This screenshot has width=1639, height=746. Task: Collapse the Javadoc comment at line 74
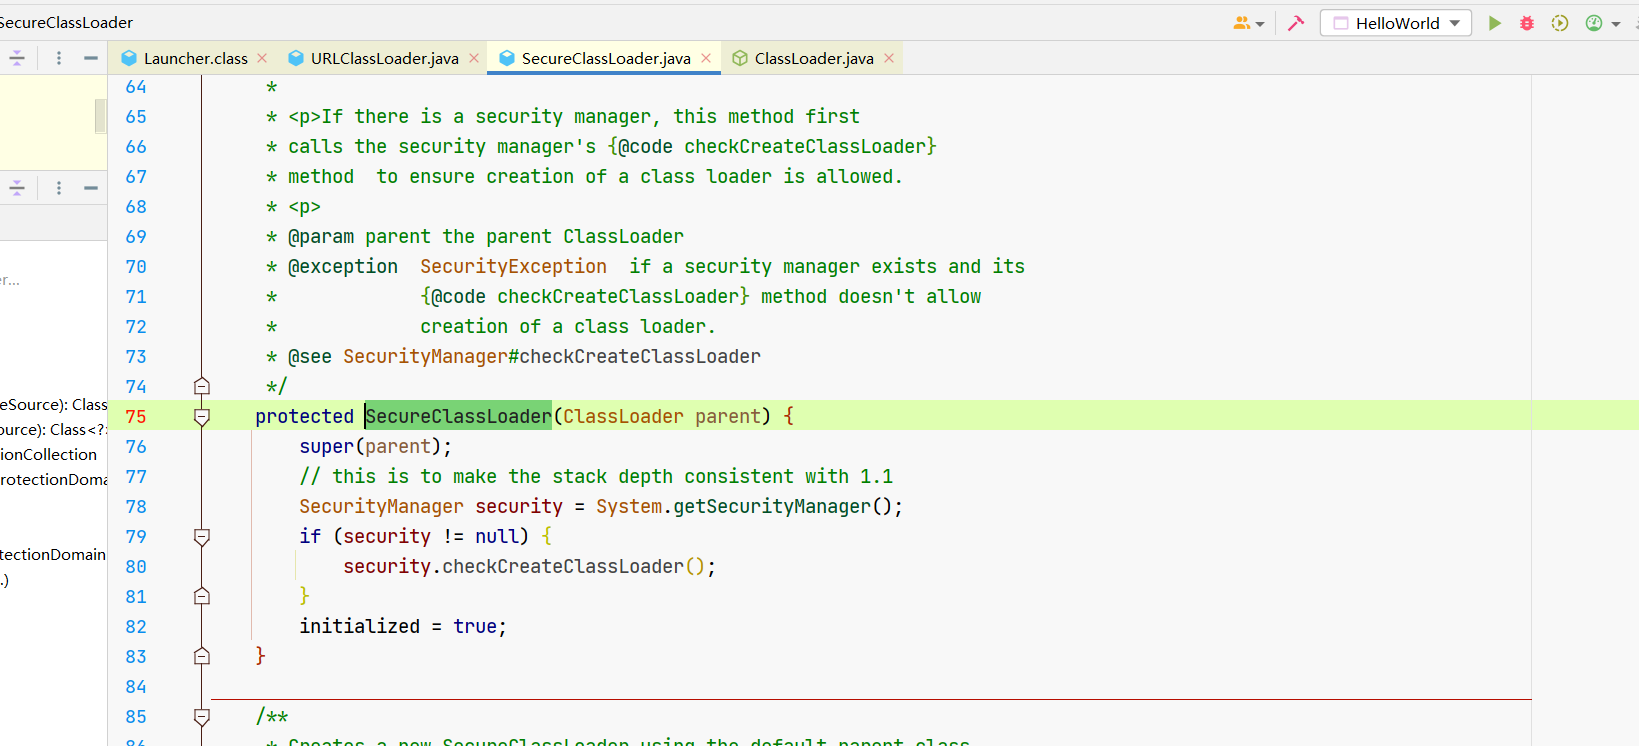[202, 386]
